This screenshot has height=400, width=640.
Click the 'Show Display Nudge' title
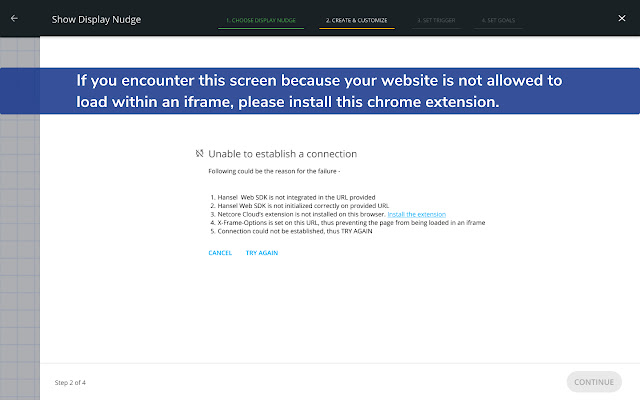click(96, 20)
